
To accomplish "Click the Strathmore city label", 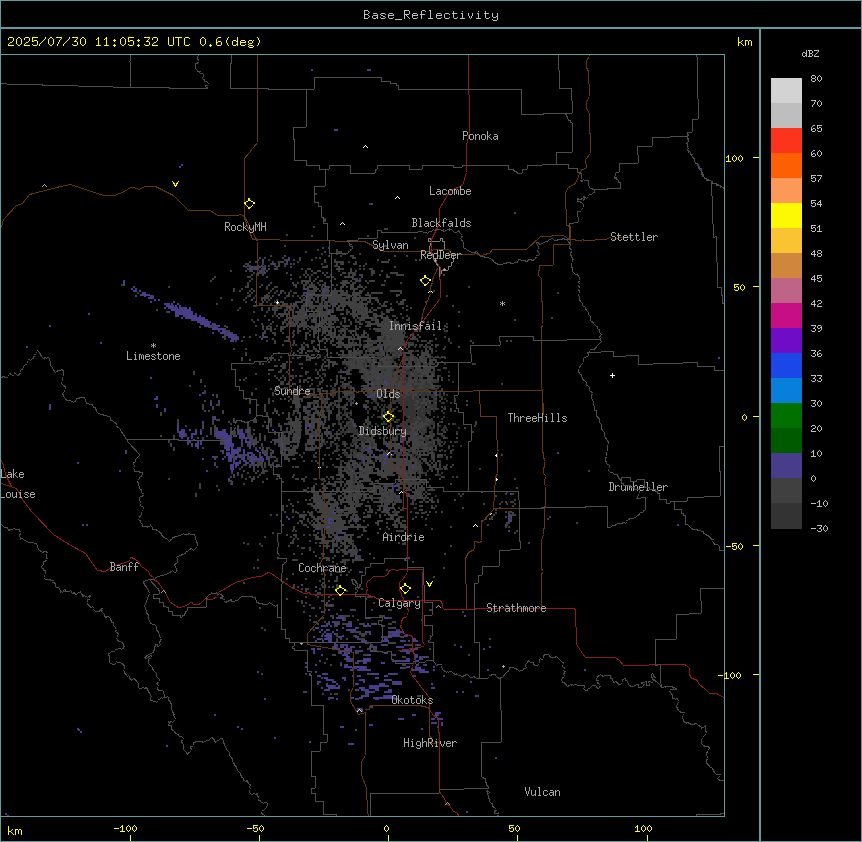I will pos(516,608).
